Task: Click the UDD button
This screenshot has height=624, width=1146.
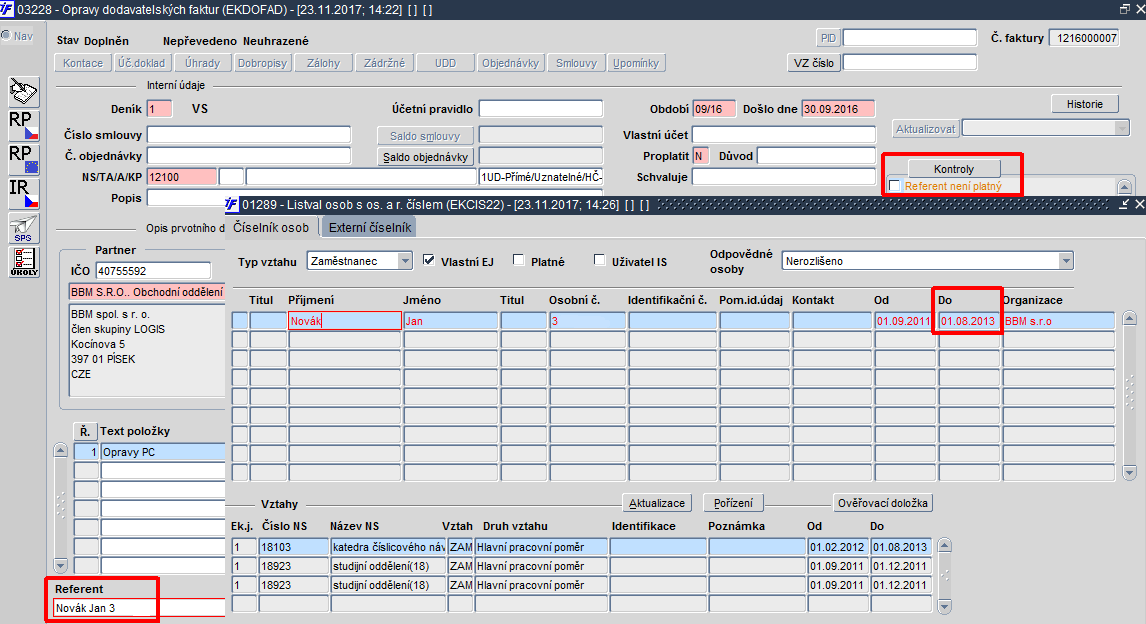Action: (x=445, y=63)
